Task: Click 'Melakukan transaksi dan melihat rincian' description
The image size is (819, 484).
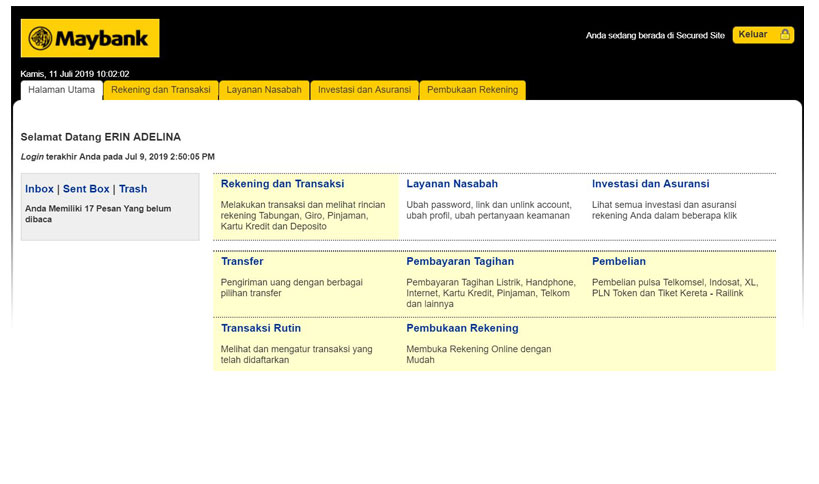Action: (303, 216)
